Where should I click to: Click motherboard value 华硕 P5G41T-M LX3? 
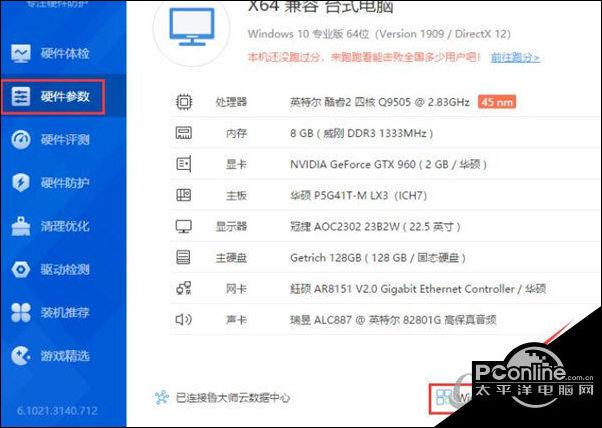[x=359, y=196]
